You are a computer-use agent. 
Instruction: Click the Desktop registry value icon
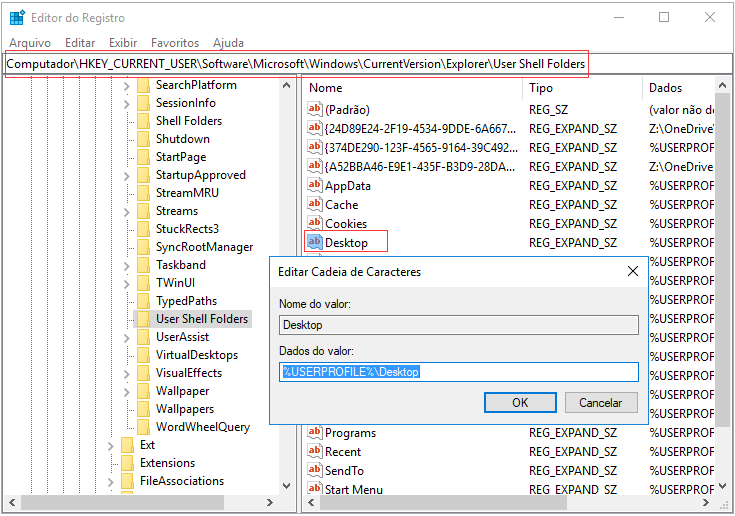[x=314, y=242]
